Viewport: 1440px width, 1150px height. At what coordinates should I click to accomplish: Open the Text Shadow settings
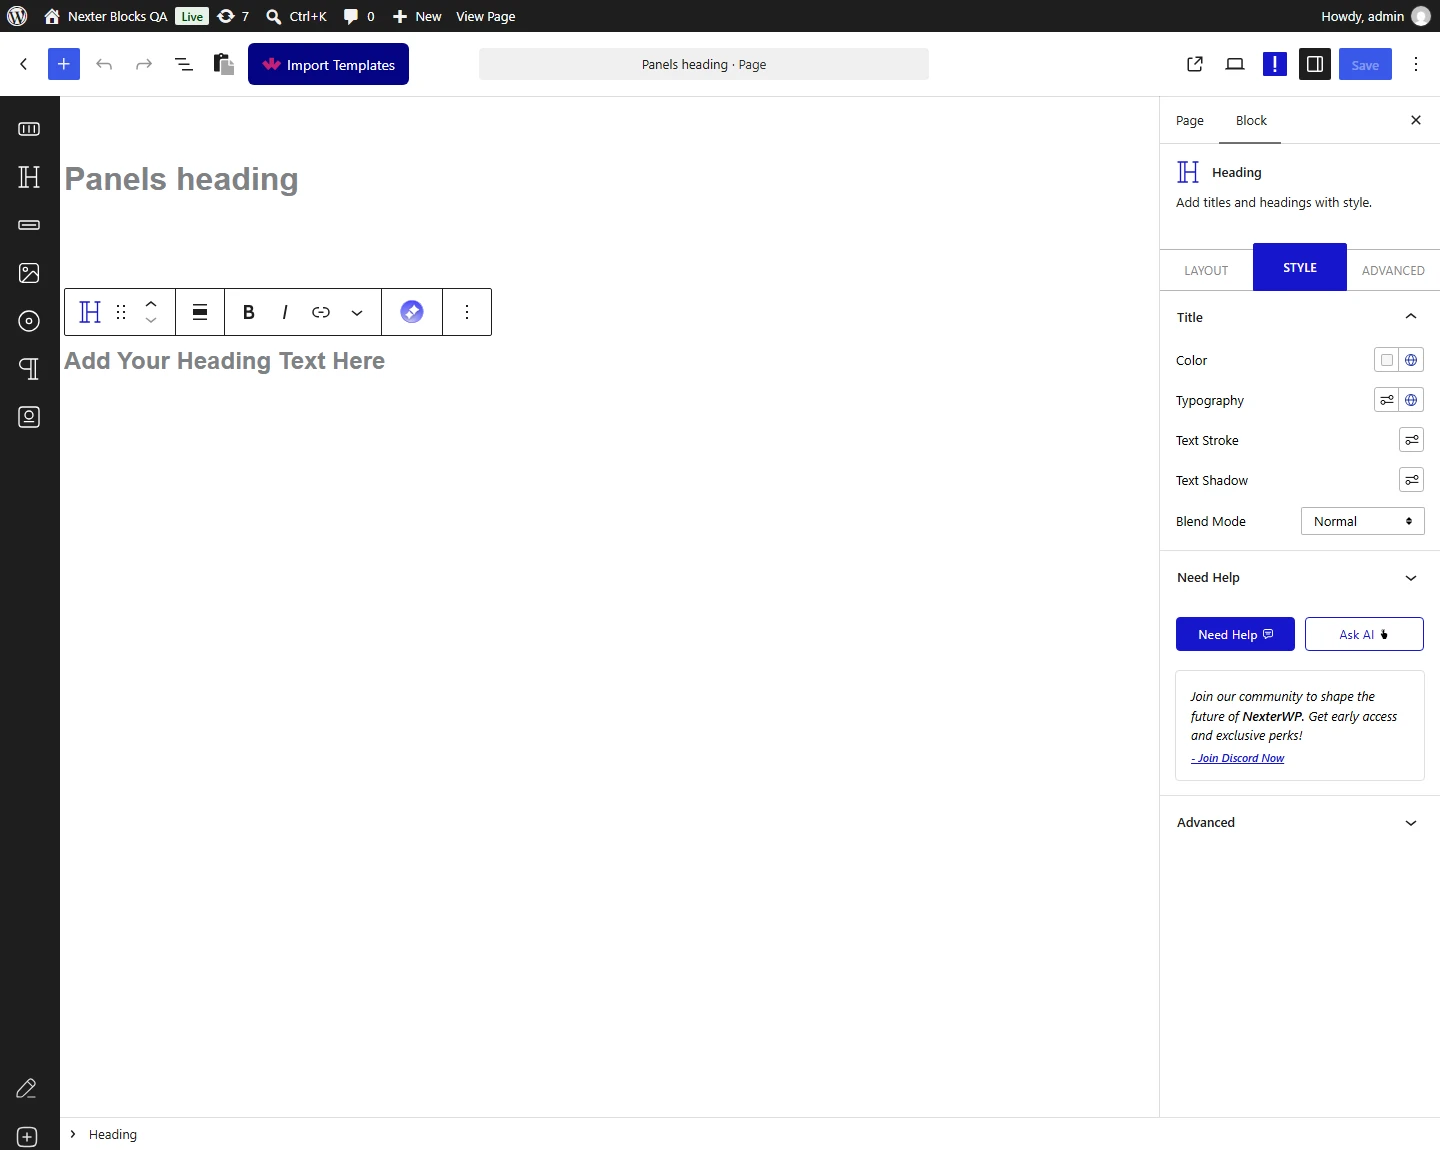click(x=1411, y=480)
